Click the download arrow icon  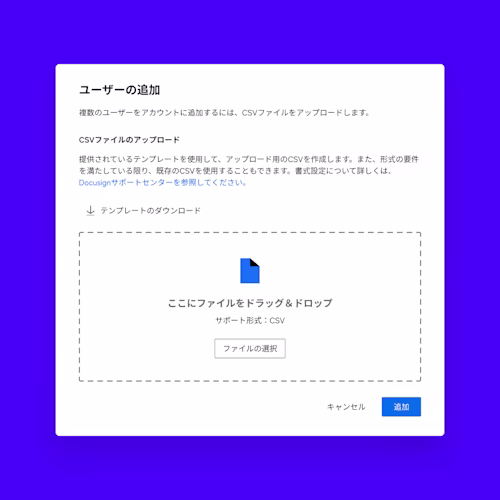(90, 211)
